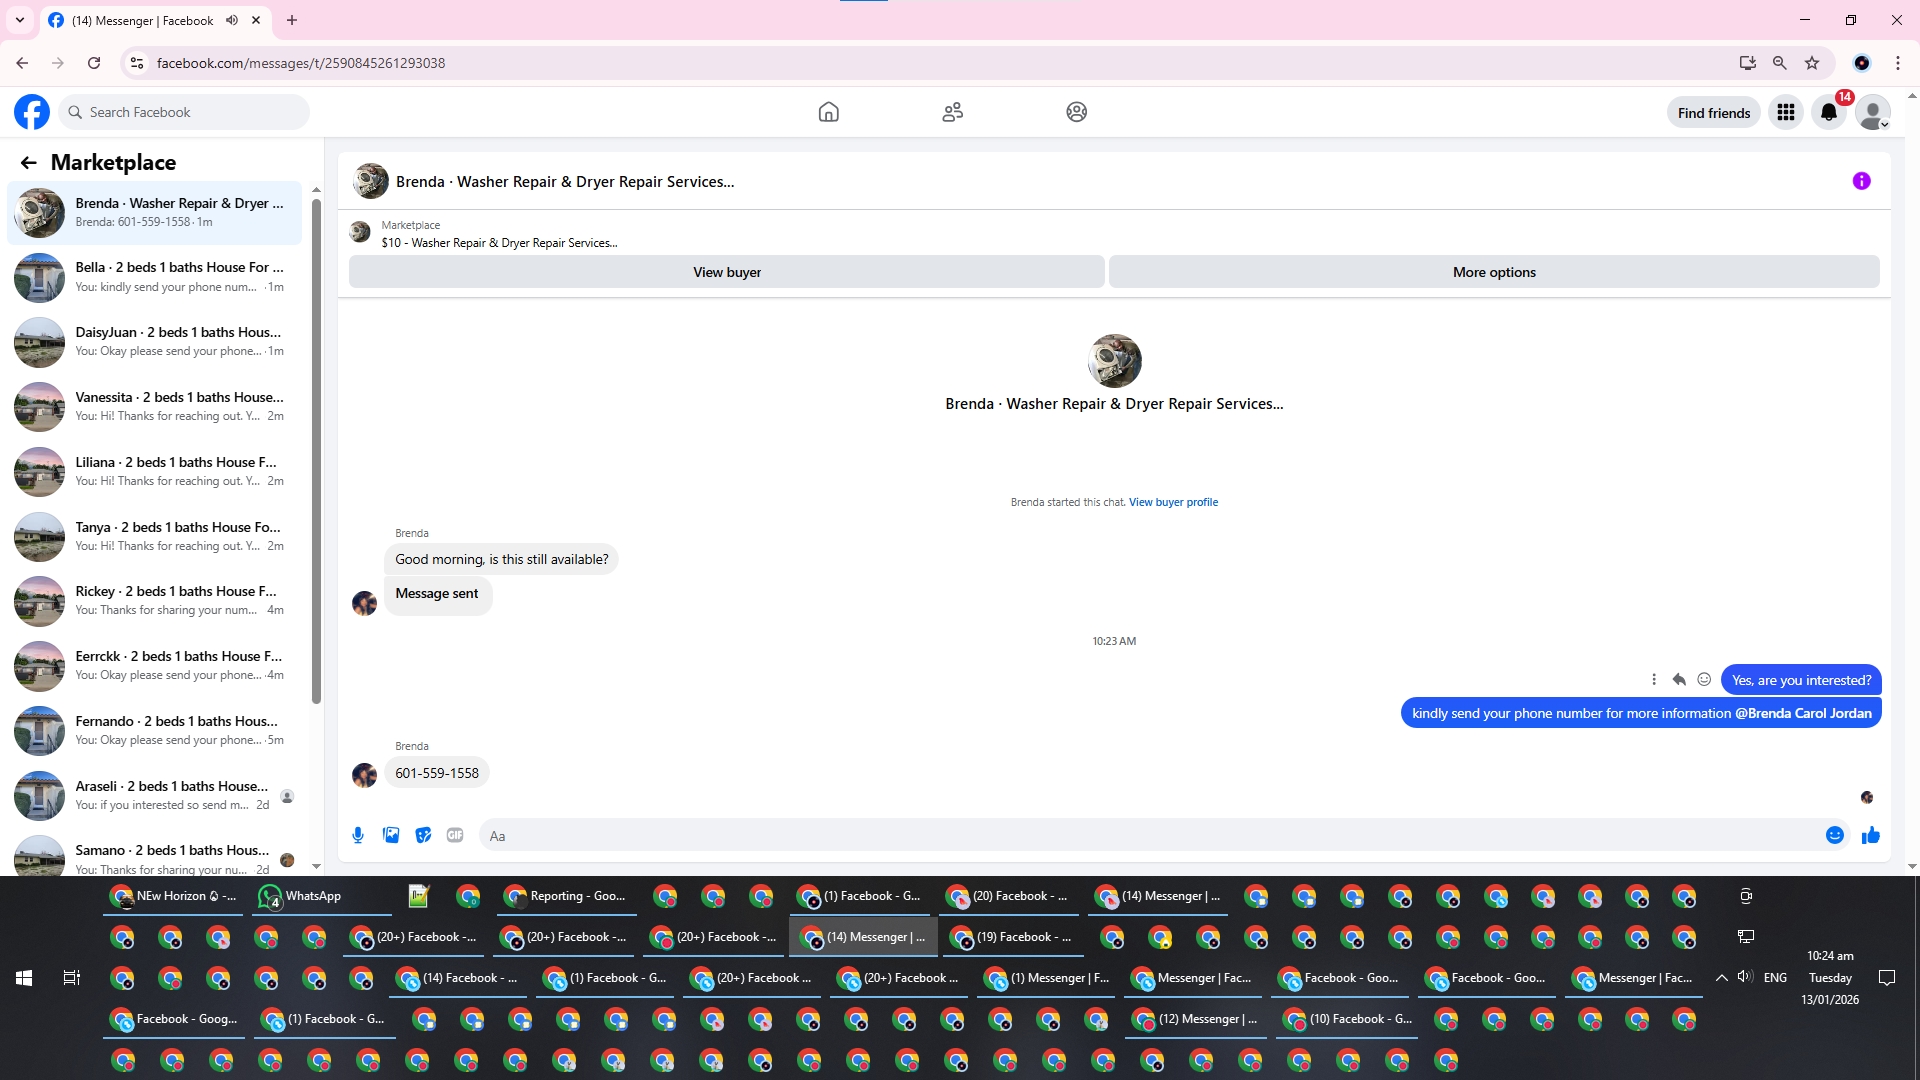Open the Facebook notifications bell

click(x=1829, y=112)
